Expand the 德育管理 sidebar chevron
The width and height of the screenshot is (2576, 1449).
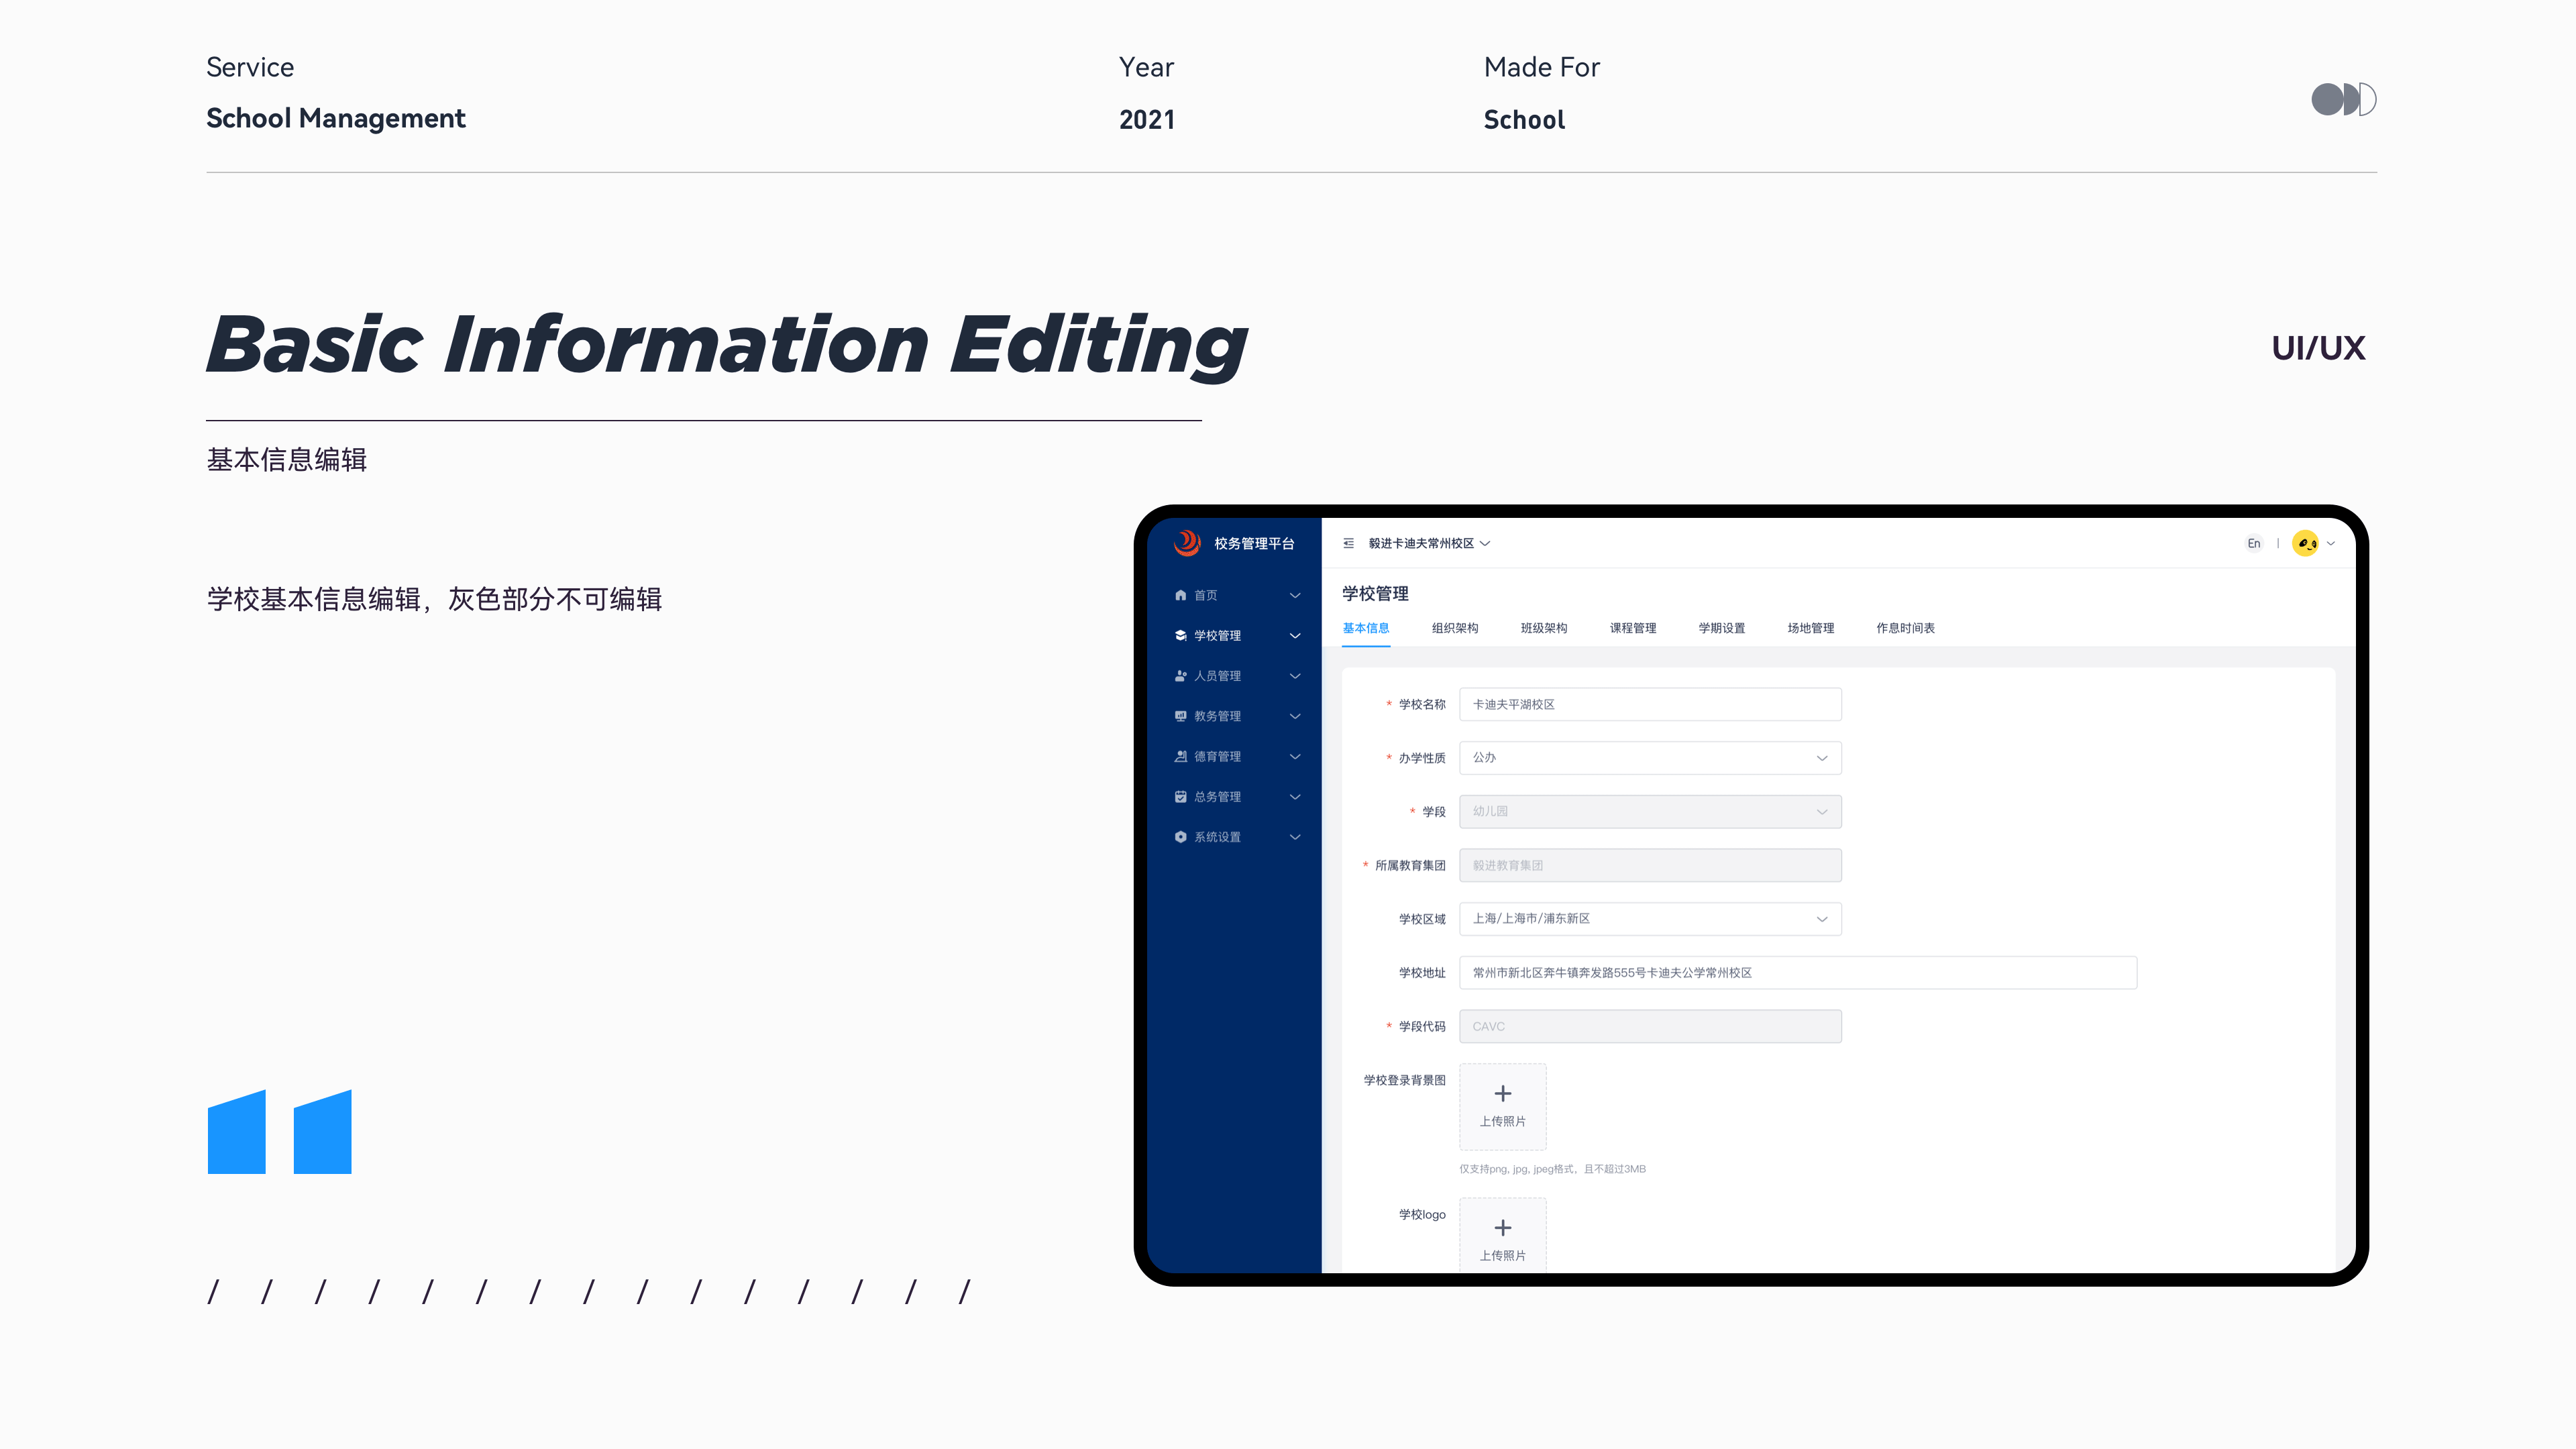(1295, 756)
